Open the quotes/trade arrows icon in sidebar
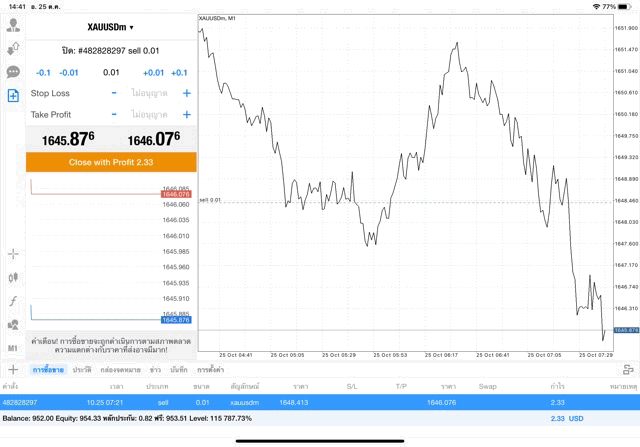This screenshot has width=640, height=447. pos(13,48)
